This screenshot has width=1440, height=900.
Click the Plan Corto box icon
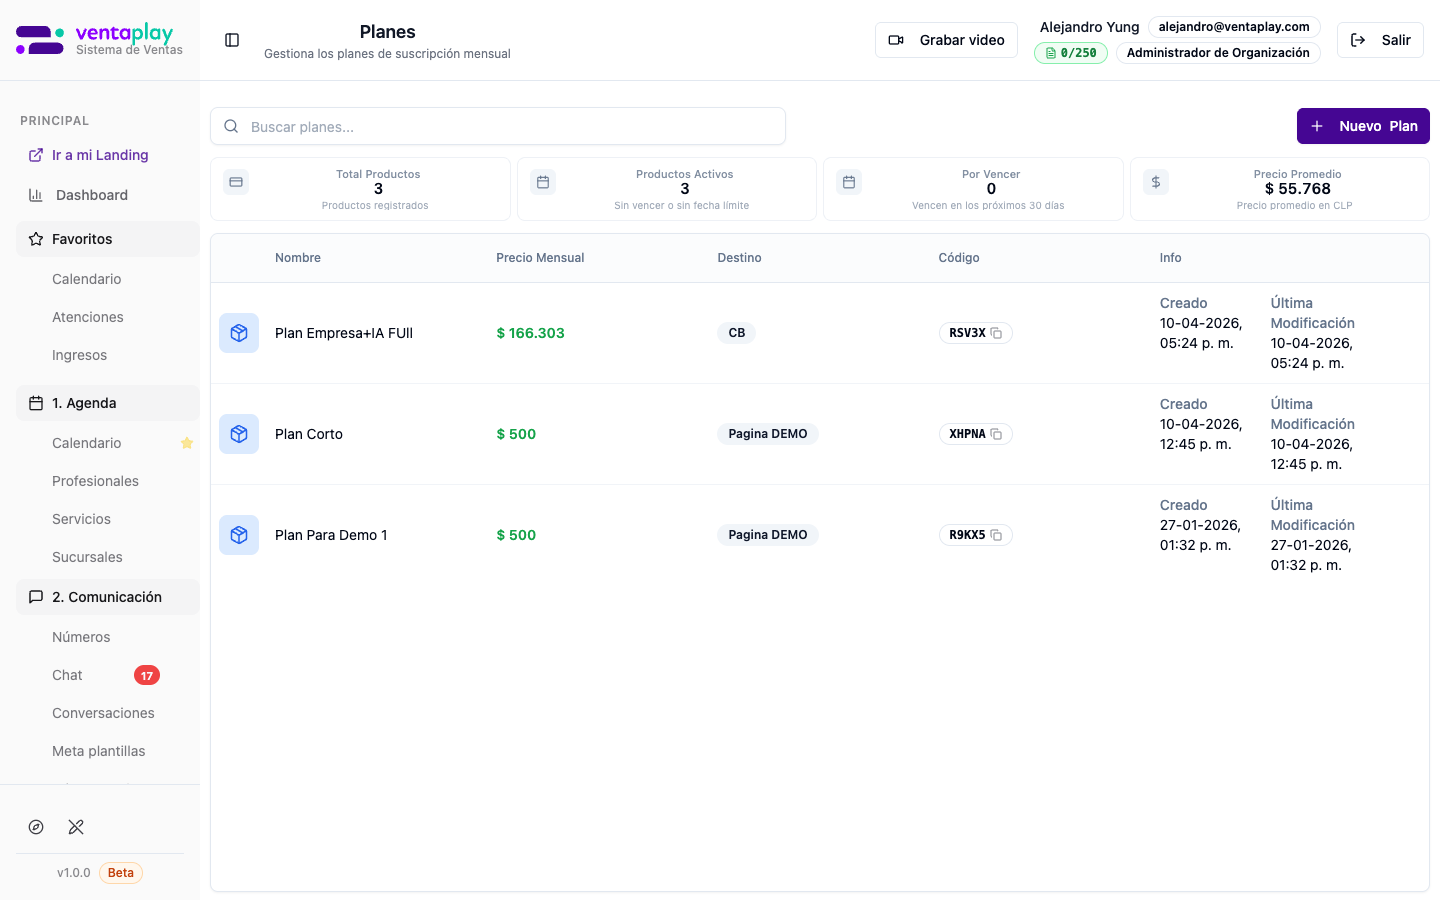coord(239,434)
